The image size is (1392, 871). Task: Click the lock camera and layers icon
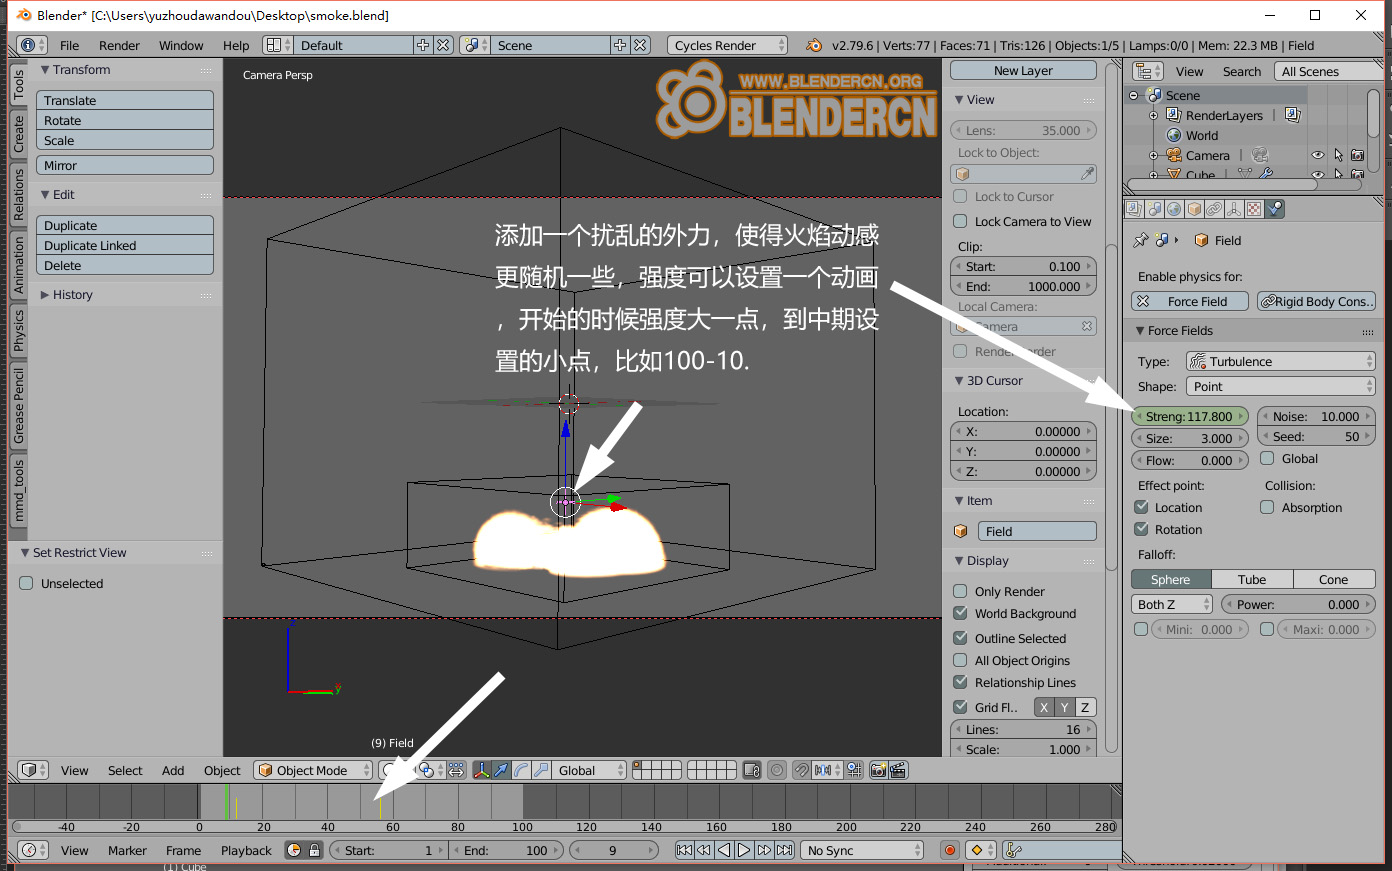click(752, 770)
